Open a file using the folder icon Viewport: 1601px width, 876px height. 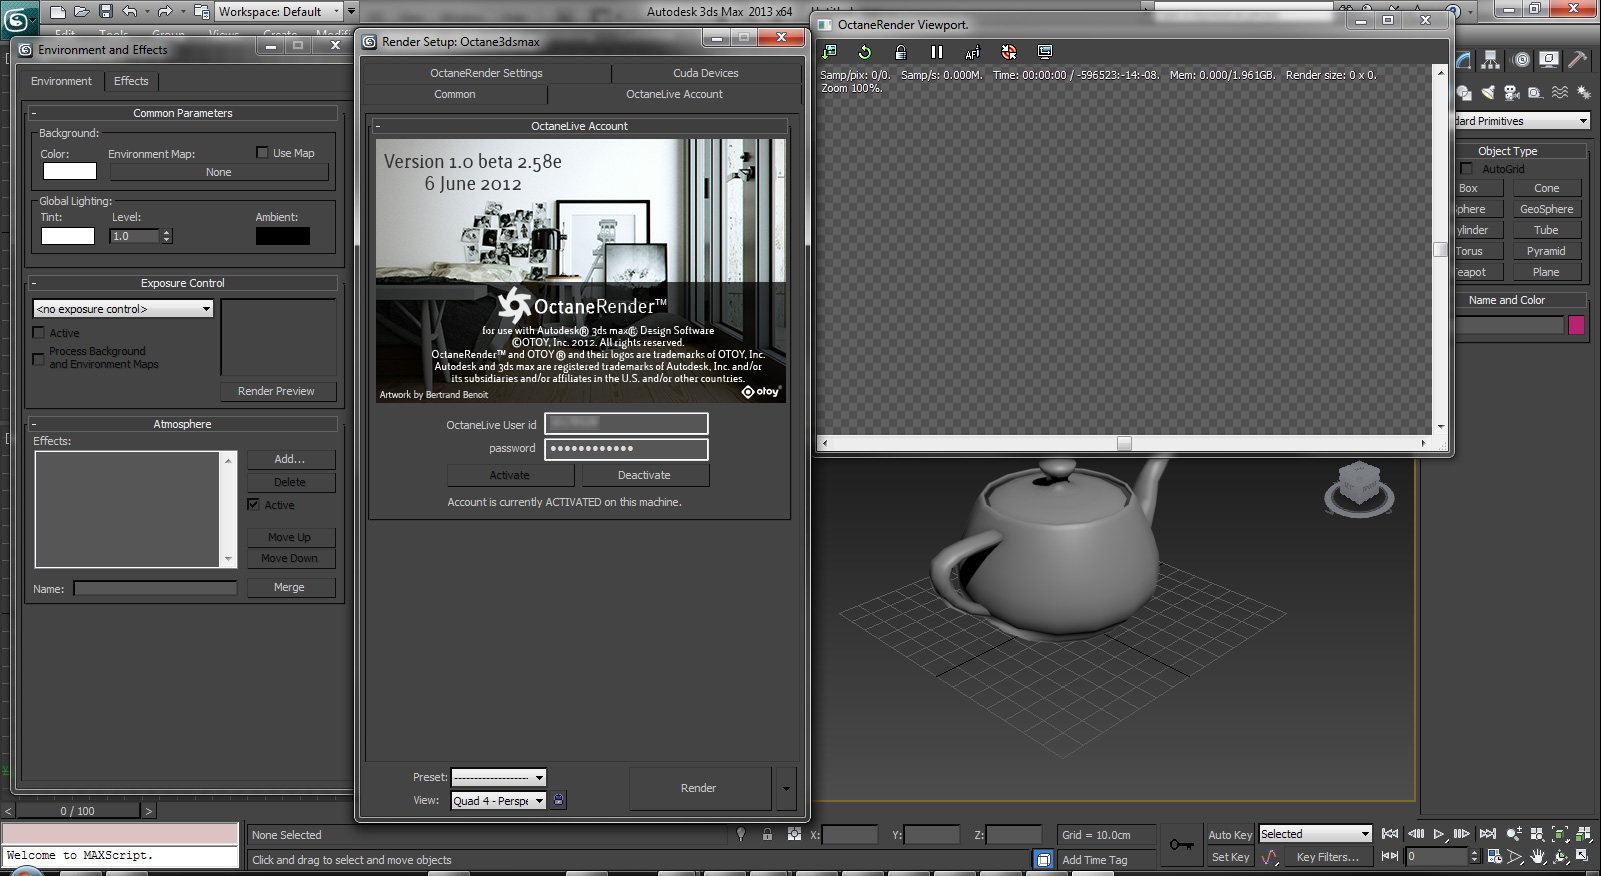[82, 12]
